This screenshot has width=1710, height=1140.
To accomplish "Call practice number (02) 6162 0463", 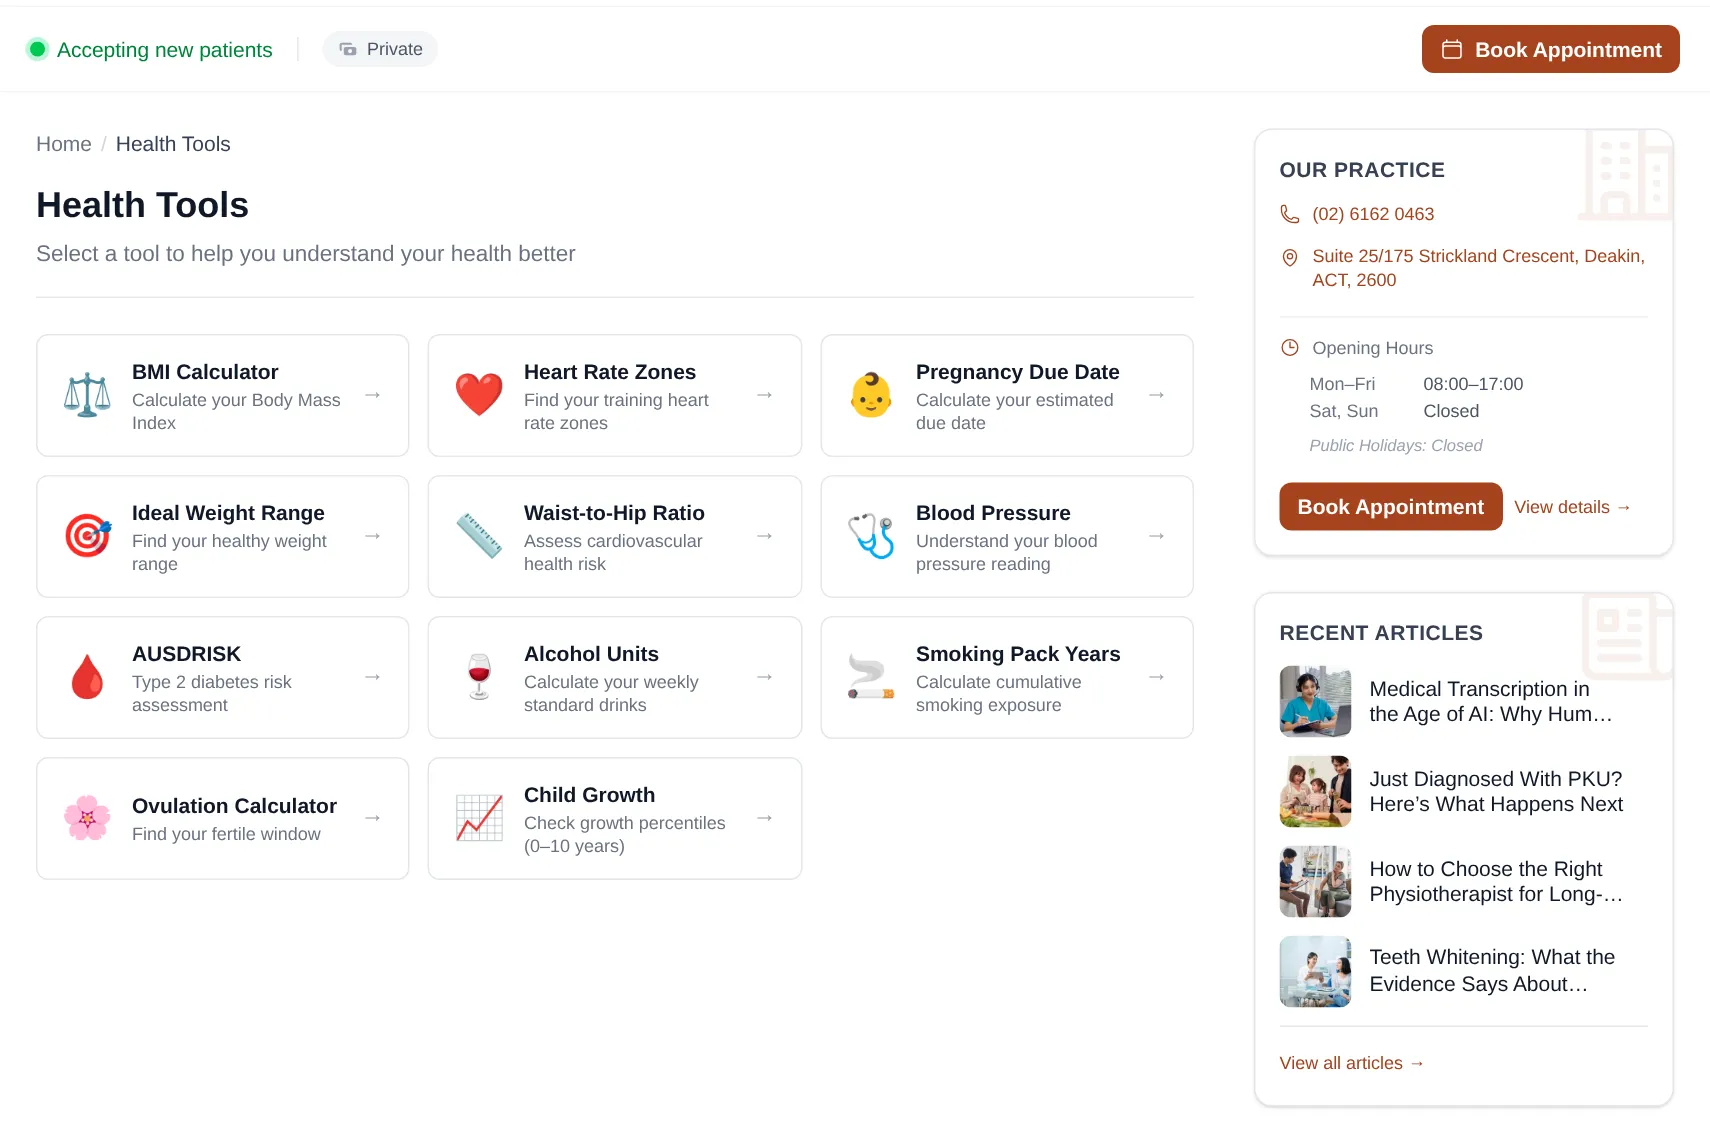I will pos(1373,214).
